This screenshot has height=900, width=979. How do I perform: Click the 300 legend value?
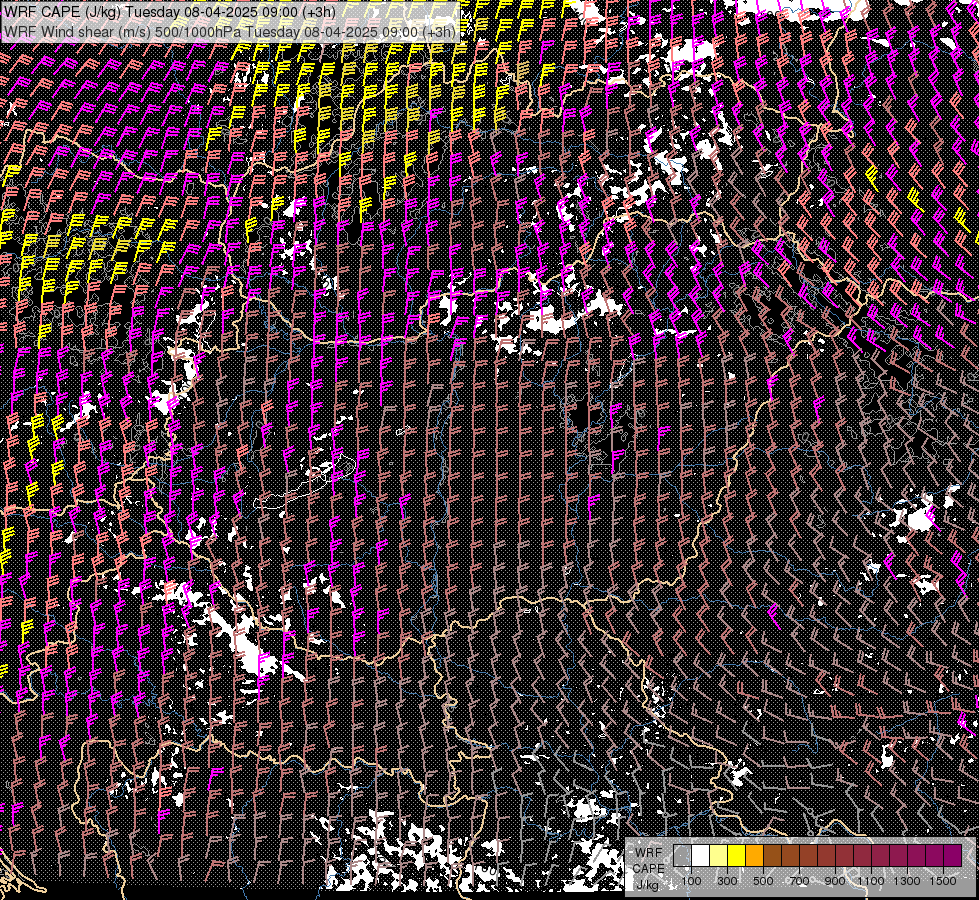click(727, 881)
